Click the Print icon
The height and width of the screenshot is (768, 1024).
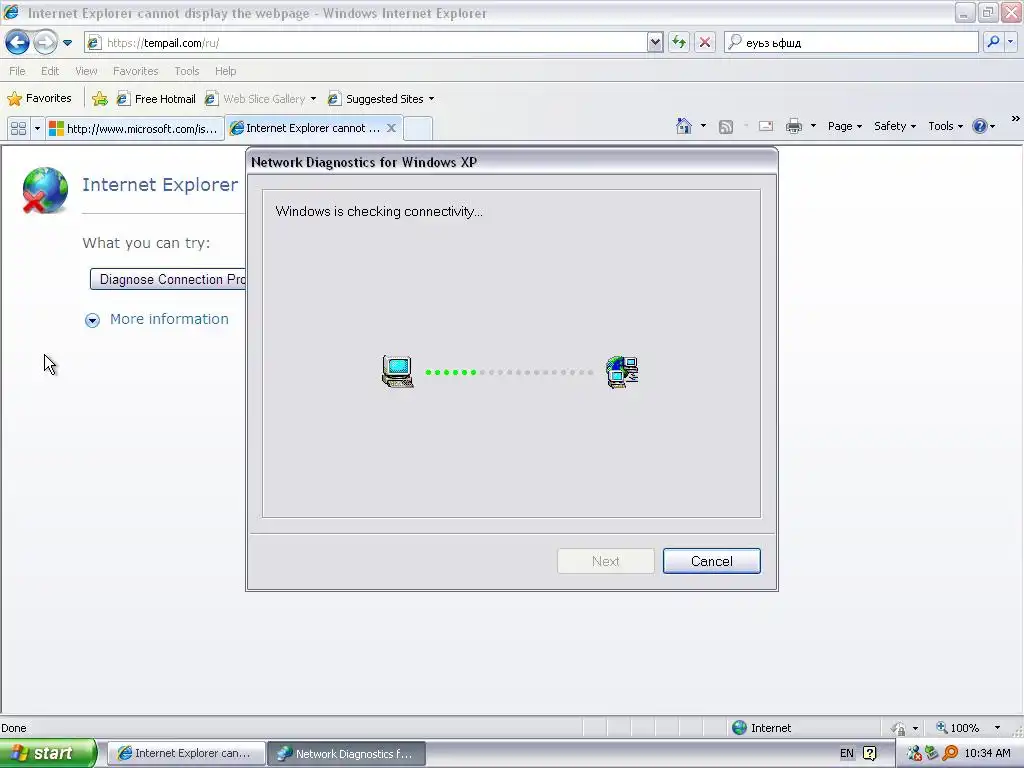(x=793, y=126)
